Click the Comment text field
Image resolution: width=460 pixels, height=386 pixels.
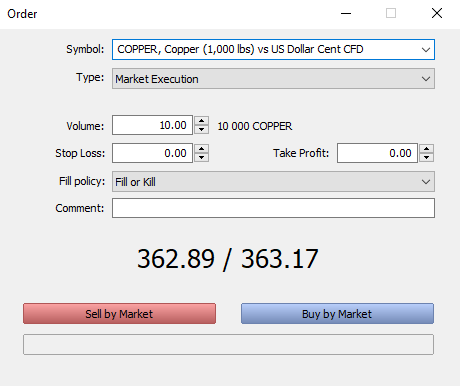[273, 208]
